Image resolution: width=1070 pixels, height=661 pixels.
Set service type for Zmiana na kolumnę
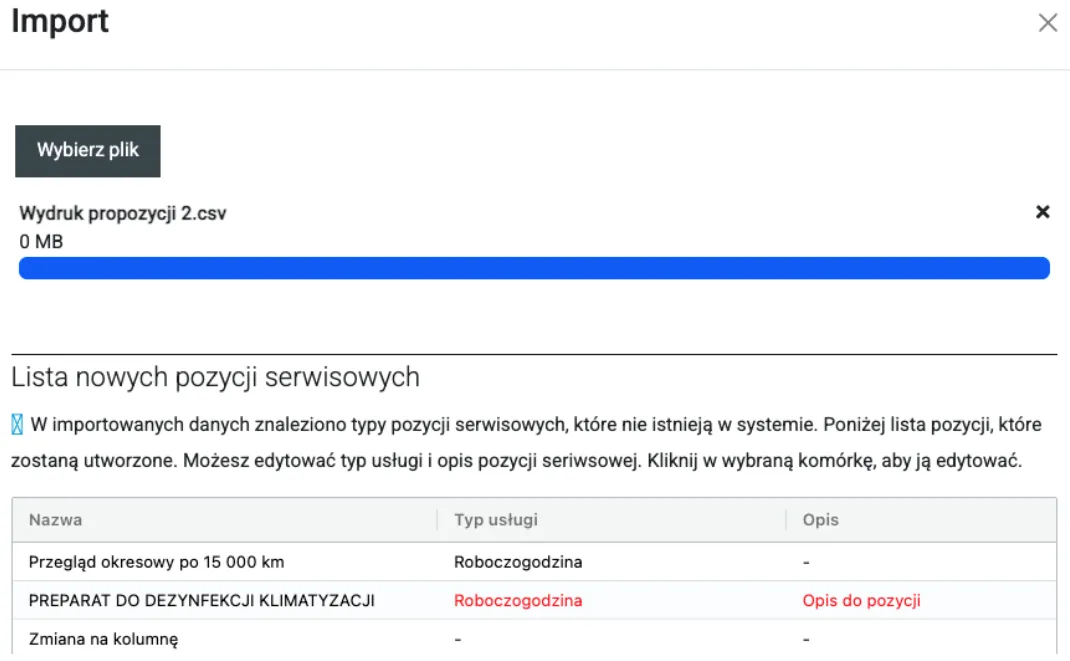click(458, 639)
